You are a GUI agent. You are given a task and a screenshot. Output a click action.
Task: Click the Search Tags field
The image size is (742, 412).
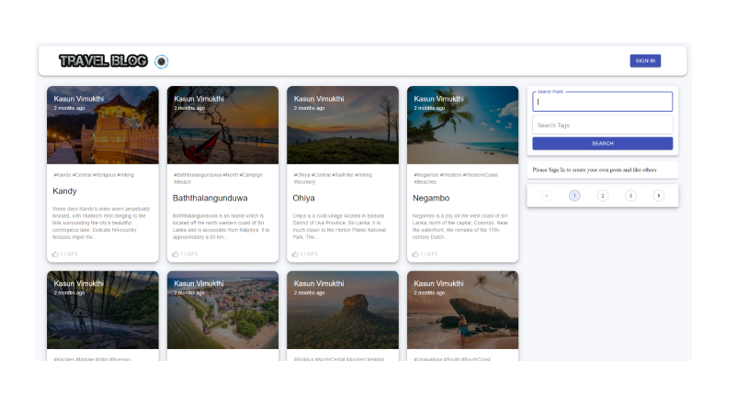(602, 125)
